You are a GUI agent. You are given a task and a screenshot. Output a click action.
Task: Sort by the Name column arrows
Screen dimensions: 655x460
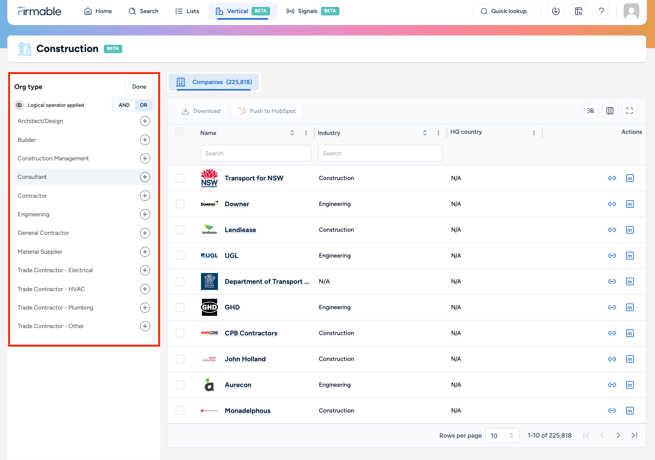(x=292, y=133)
